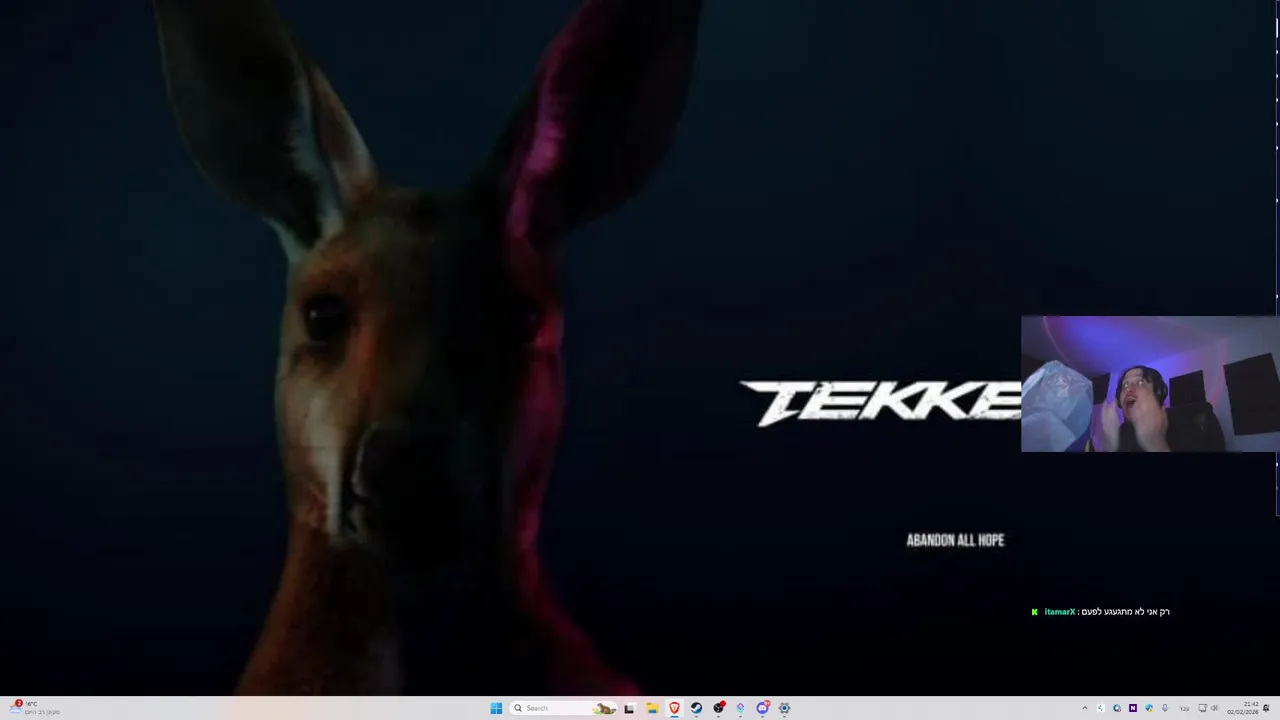Screen dimensions: 1280x720
Task: Open File Explorer from the taskbar
Action: point(652,708)
